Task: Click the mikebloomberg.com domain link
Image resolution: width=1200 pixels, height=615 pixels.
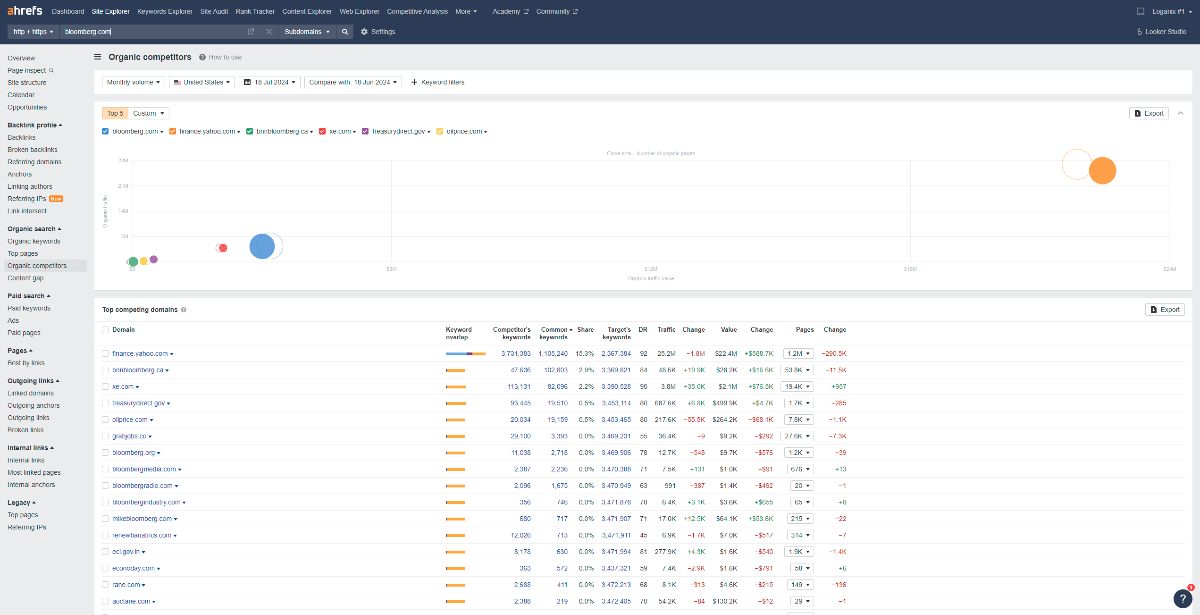Action: click(x=141, y=519)
